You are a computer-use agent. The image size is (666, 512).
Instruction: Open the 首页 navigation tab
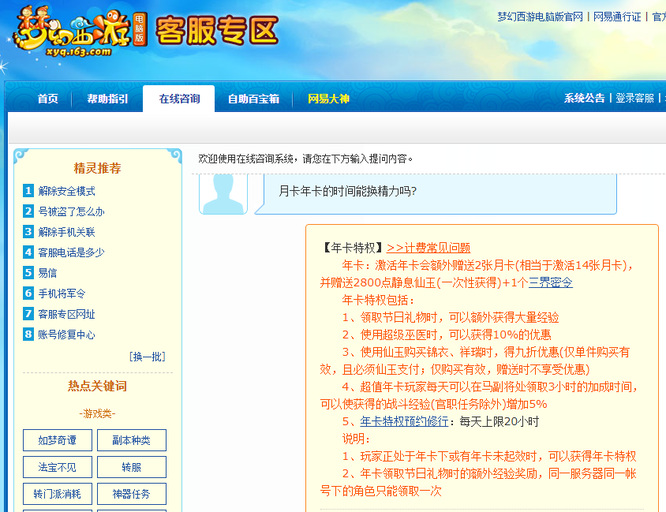[48, 99]
